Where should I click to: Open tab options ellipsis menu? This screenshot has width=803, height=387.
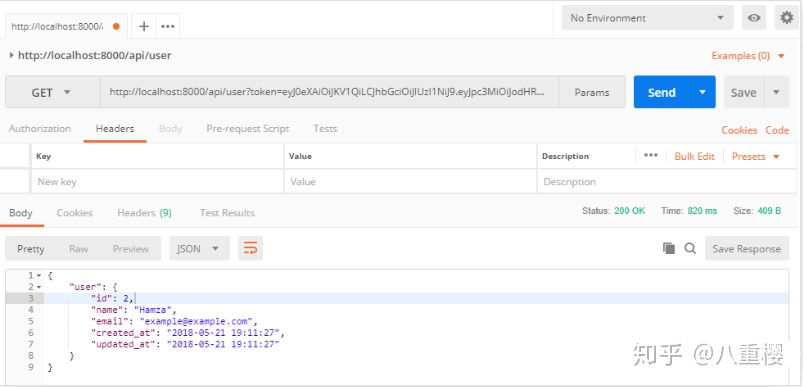pyautogui.click(x=168, y=27)
